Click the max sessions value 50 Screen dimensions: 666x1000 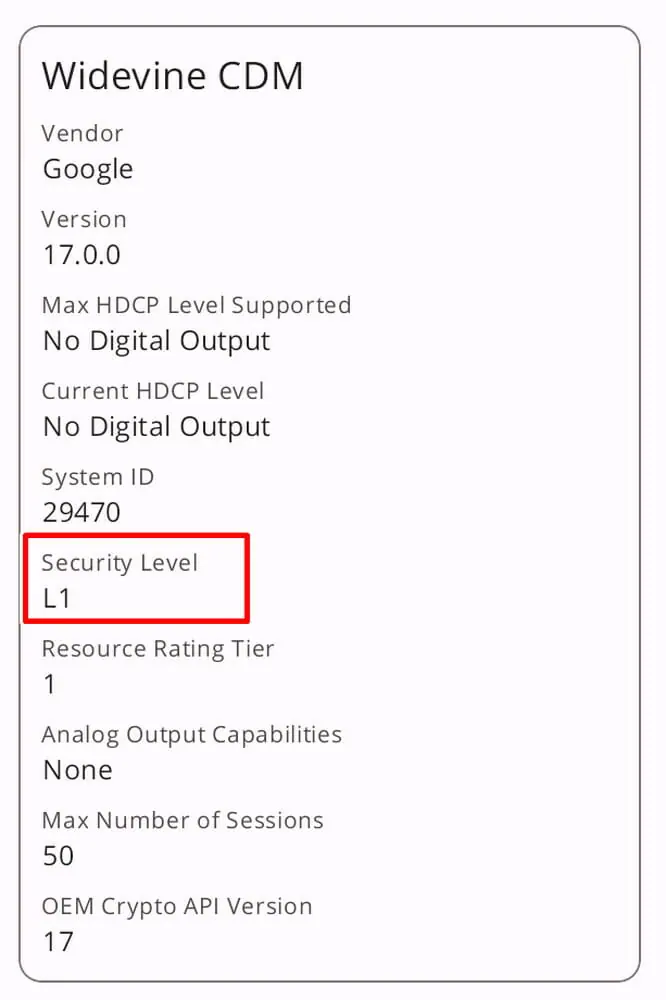59,857
